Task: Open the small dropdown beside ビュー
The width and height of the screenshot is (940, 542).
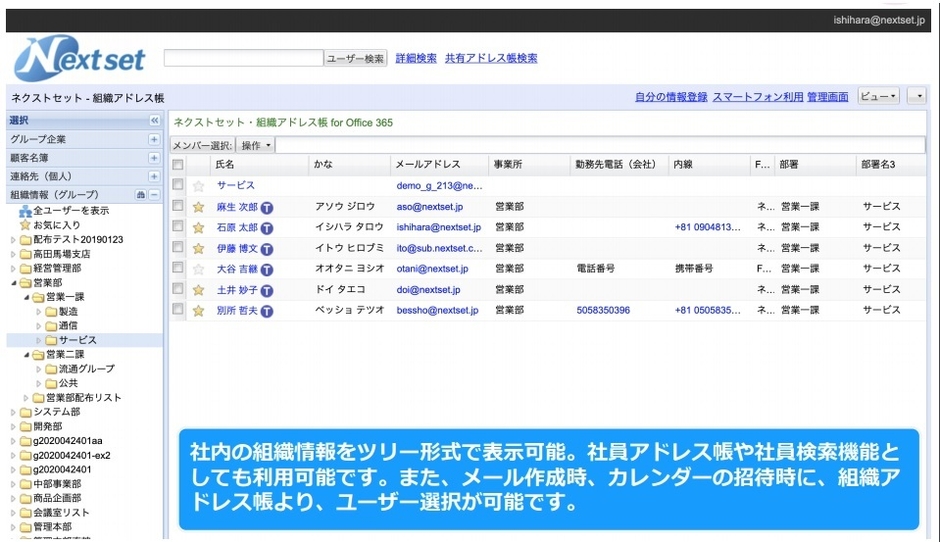Action: point(917,96)
